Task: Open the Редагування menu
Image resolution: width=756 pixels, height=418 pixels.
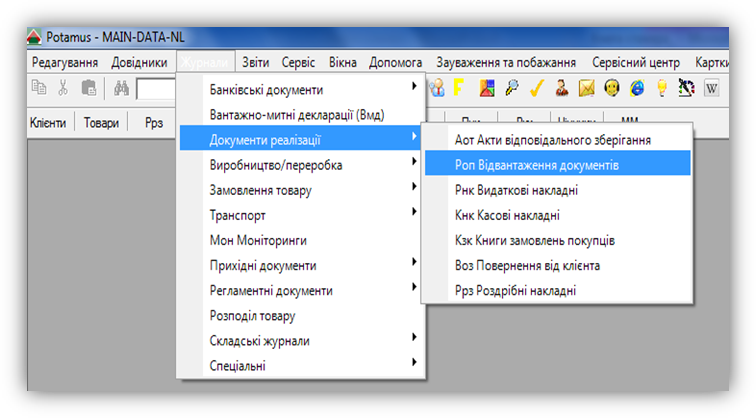Action: [x=65, y=62]
